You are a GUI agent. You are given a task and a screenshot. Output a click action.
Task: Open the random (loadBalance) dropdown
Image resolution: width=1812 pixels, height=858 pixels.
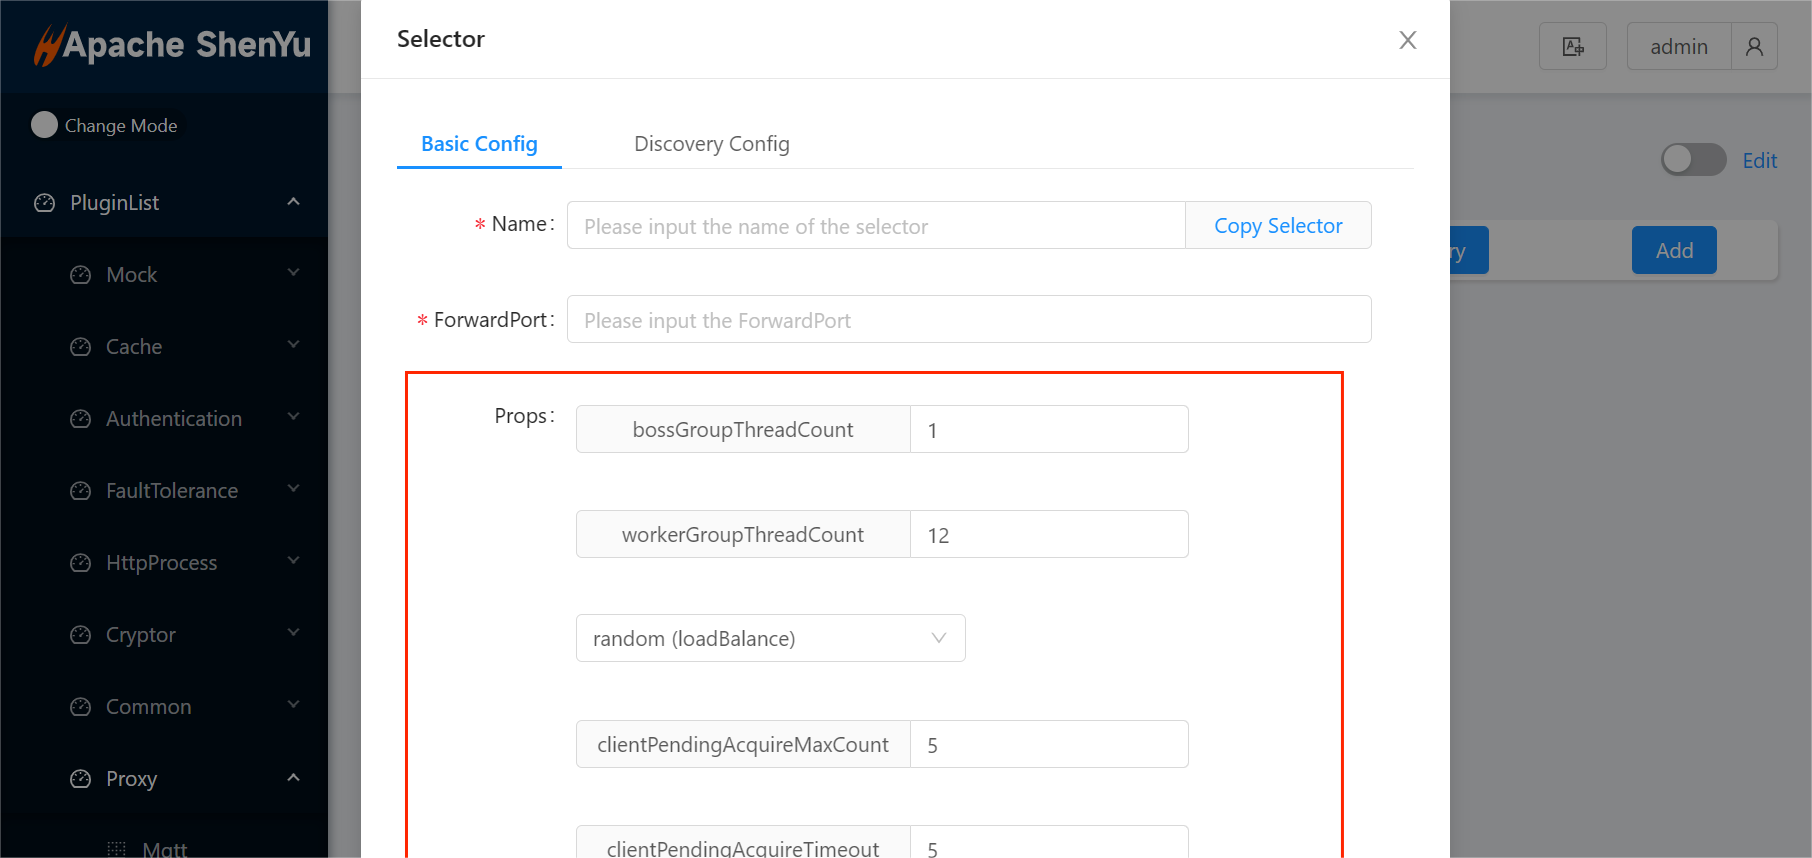point(770,638)
